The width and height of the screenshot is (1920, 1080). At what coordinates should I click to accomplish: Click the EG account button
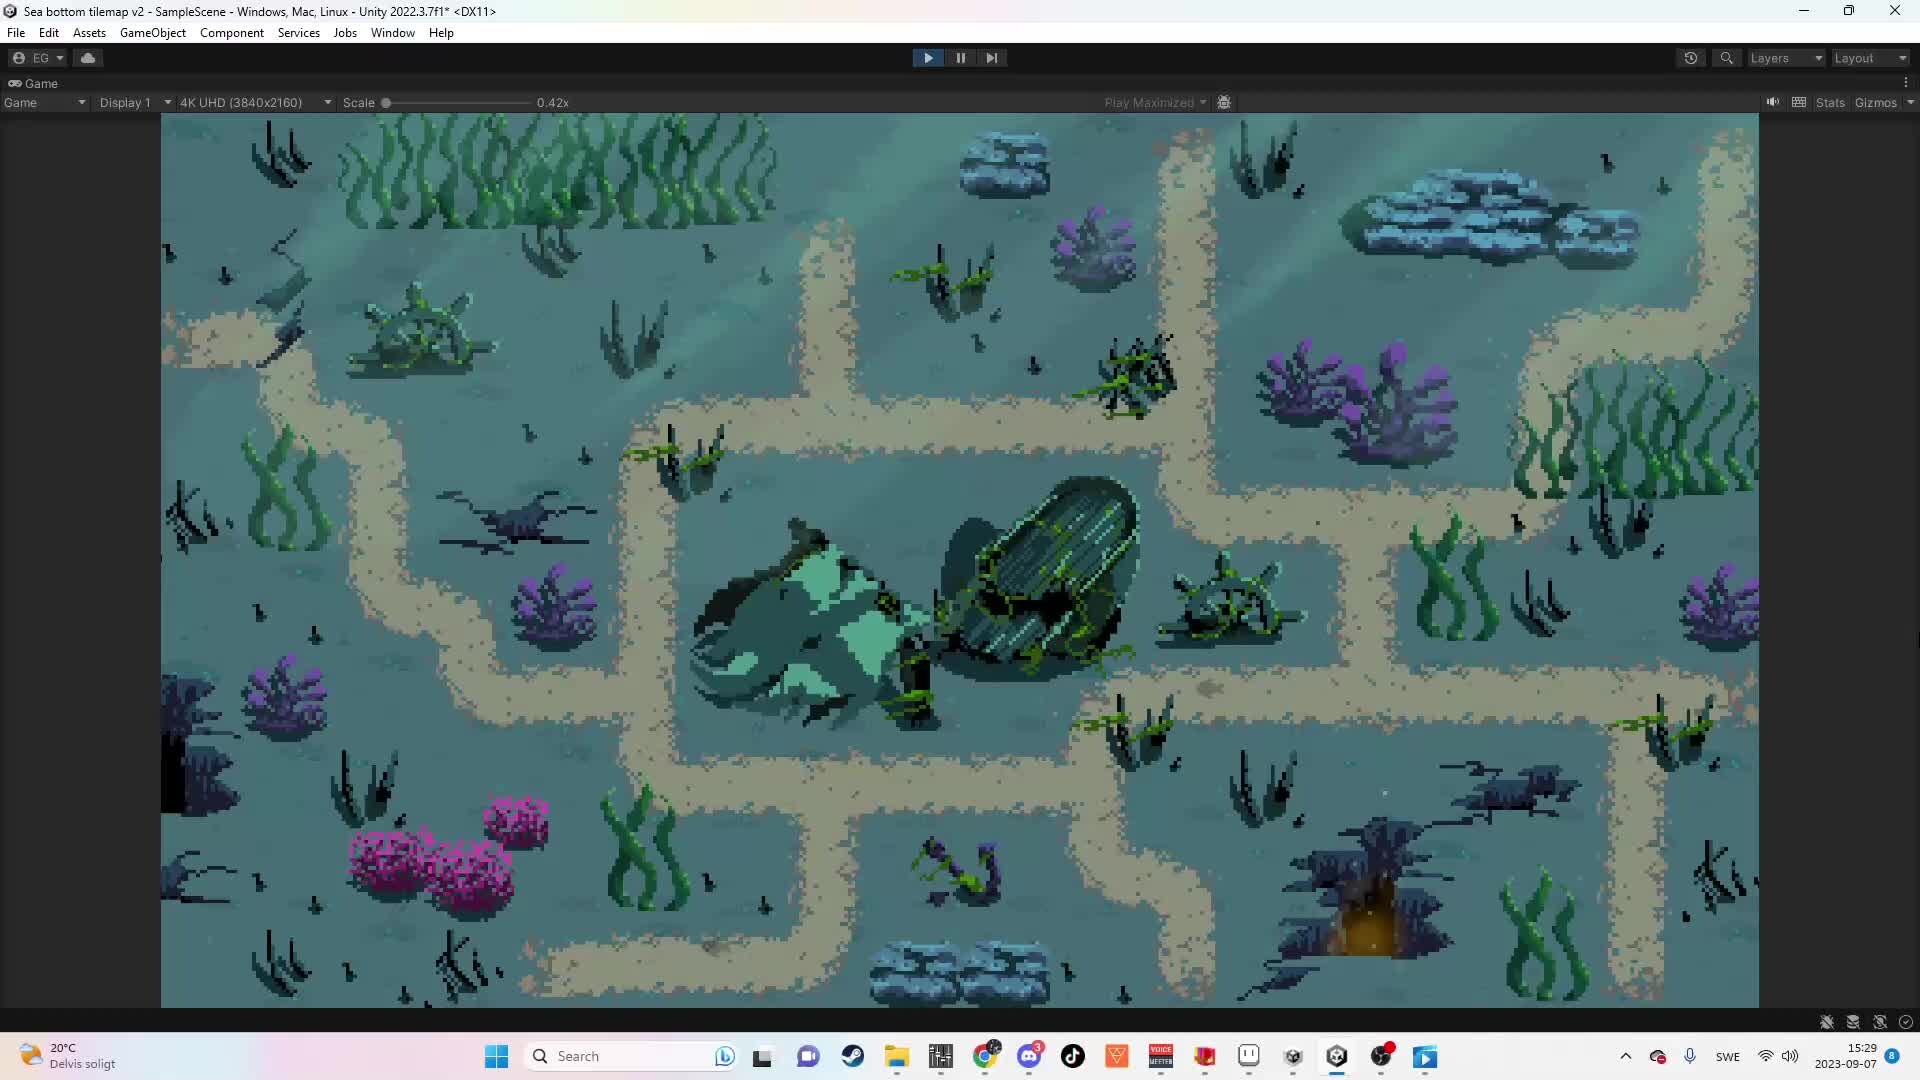[36, 57]
